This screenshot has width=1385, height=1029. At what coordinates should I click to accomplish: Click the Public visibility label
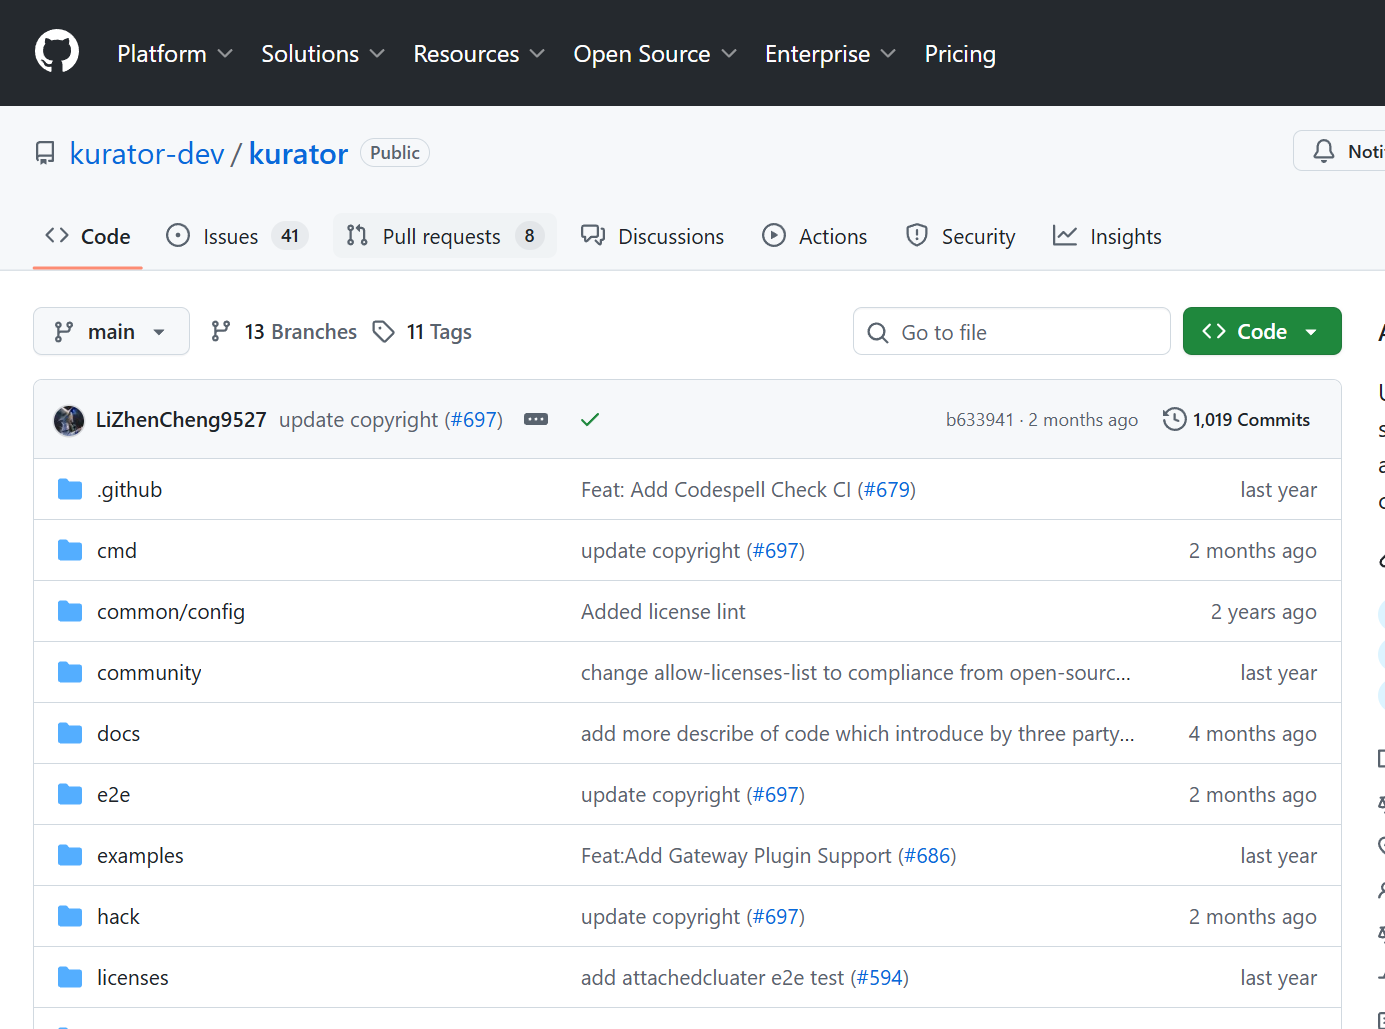[395, 152]
